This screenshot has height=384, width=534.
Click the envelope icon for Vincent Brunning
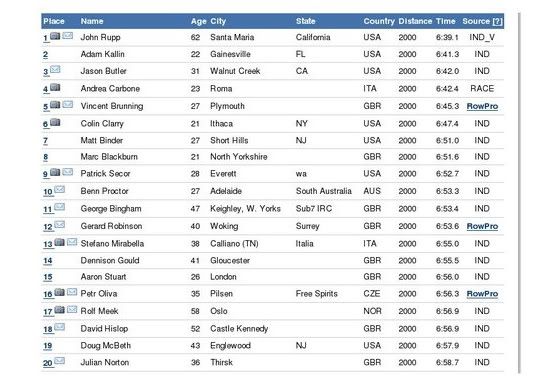(x=68, y=105)
